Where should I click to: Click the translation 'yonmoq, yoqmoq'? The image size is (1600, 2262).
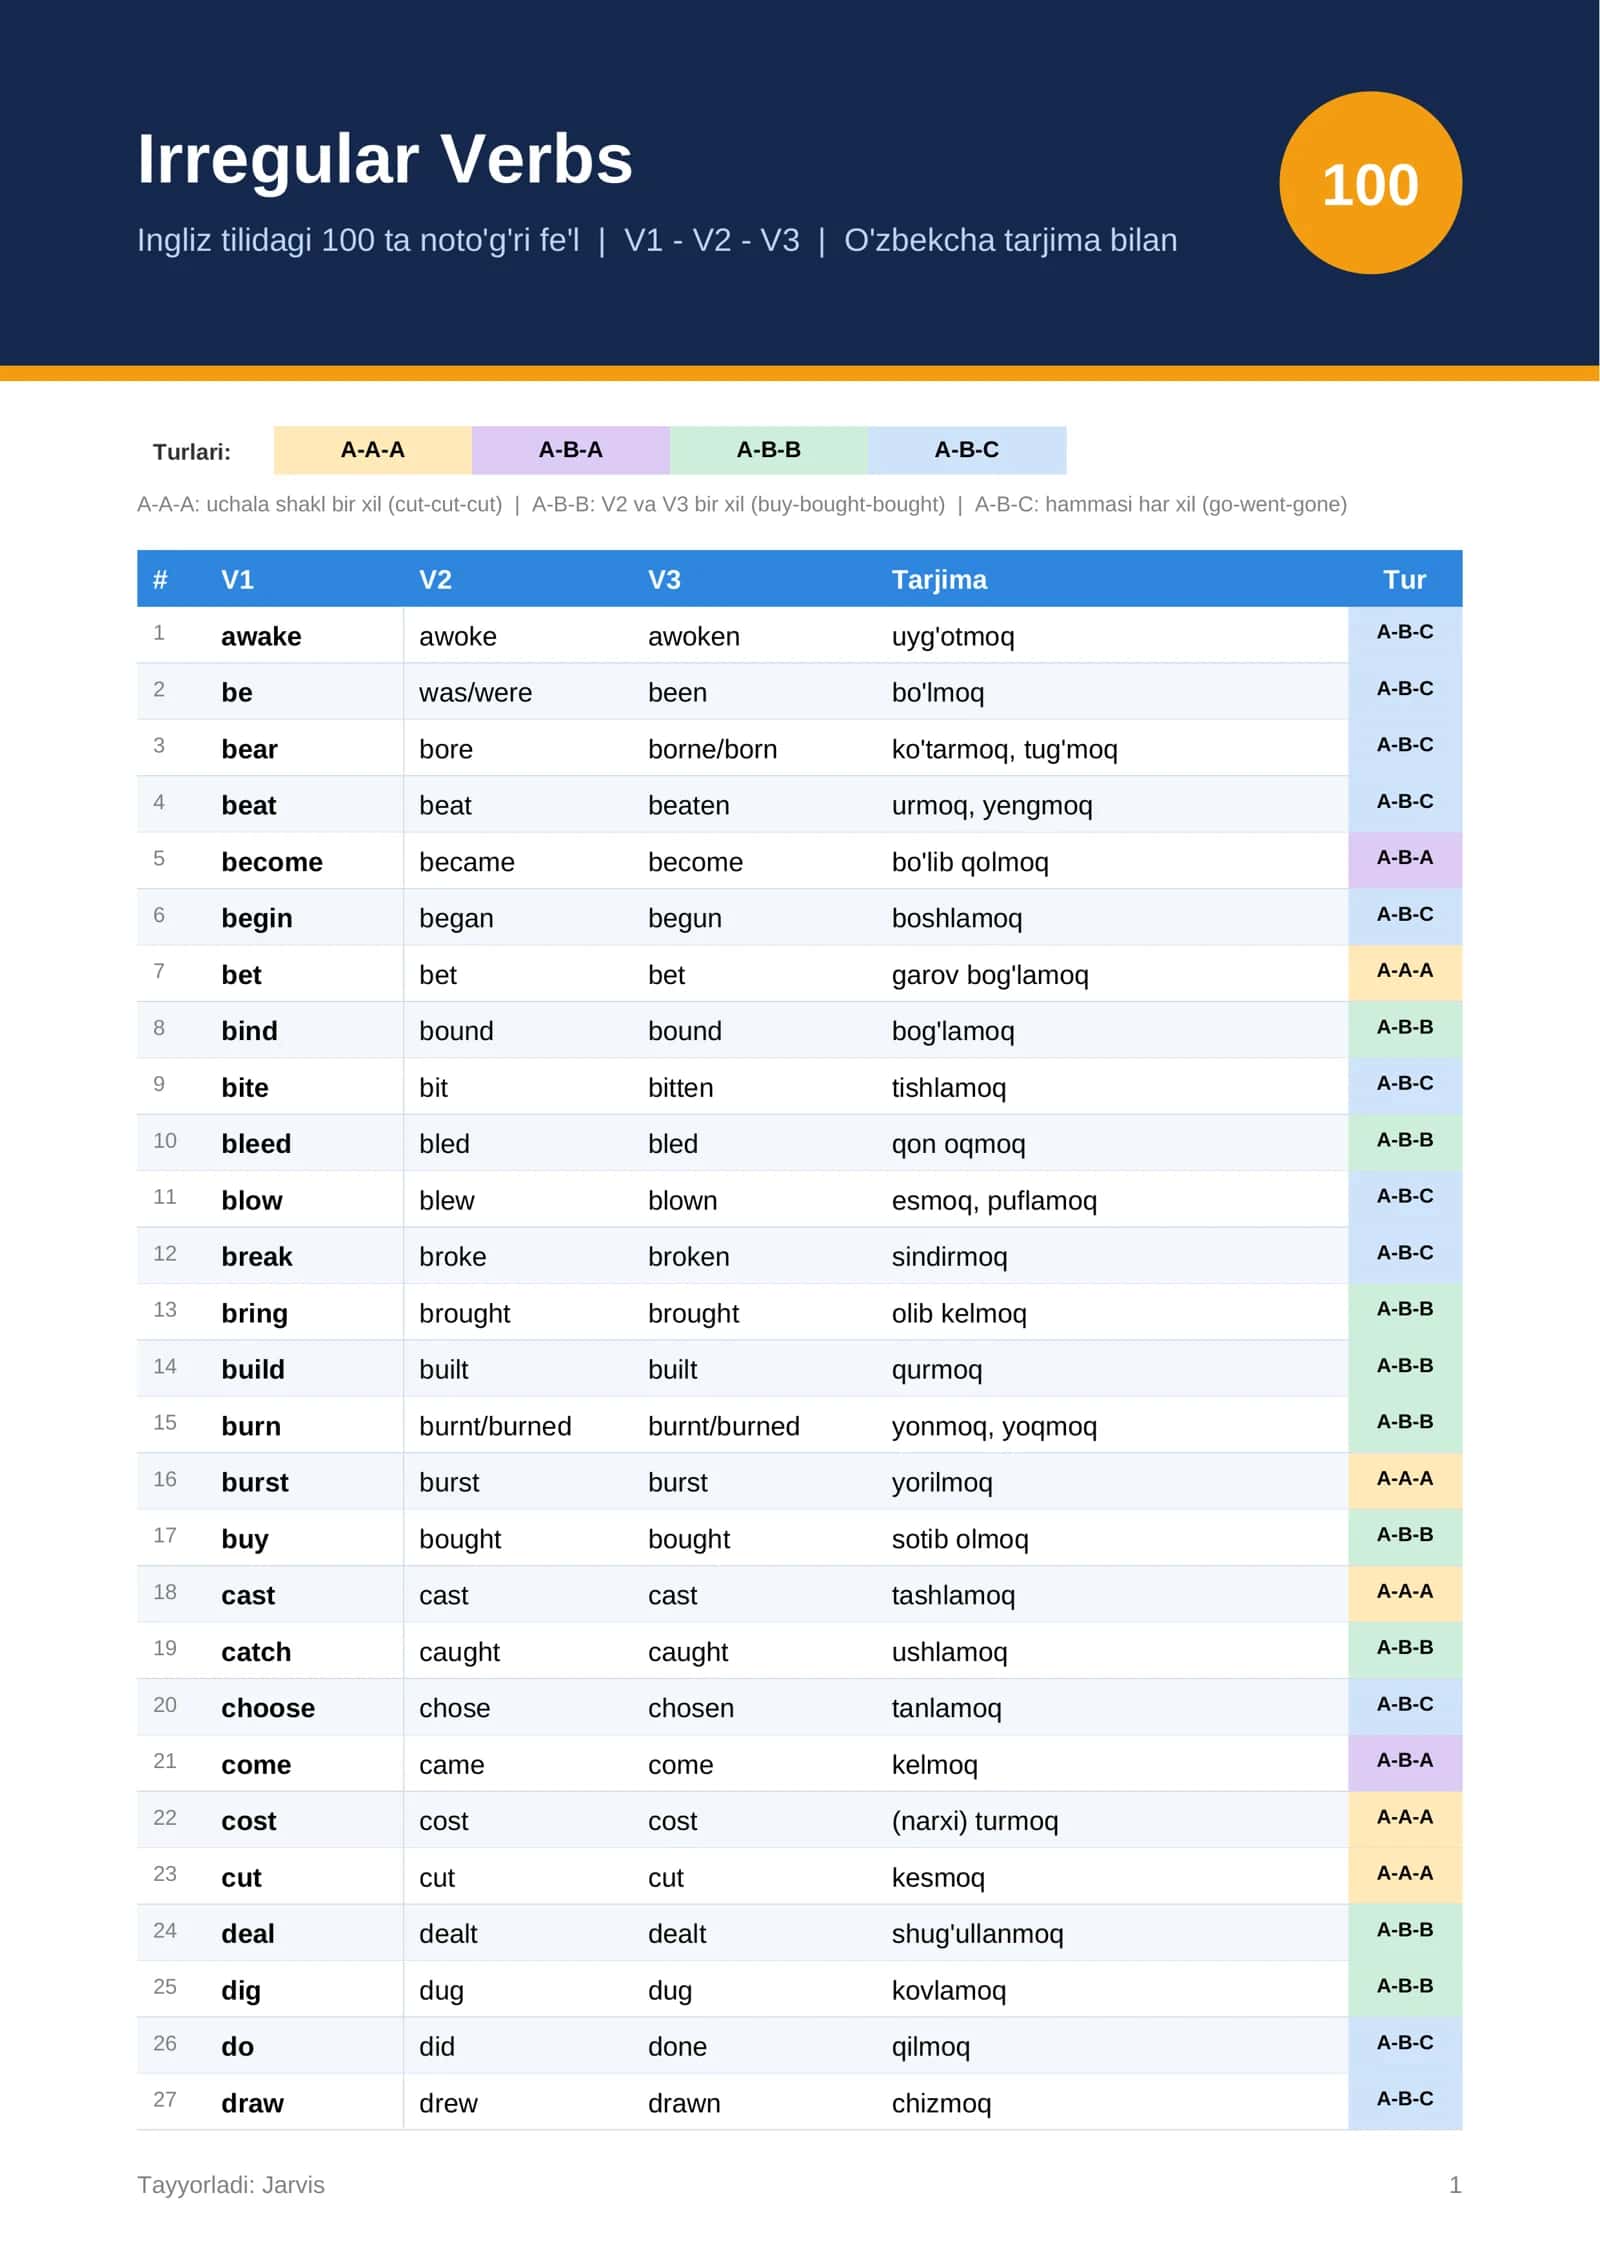point(994,1426)
